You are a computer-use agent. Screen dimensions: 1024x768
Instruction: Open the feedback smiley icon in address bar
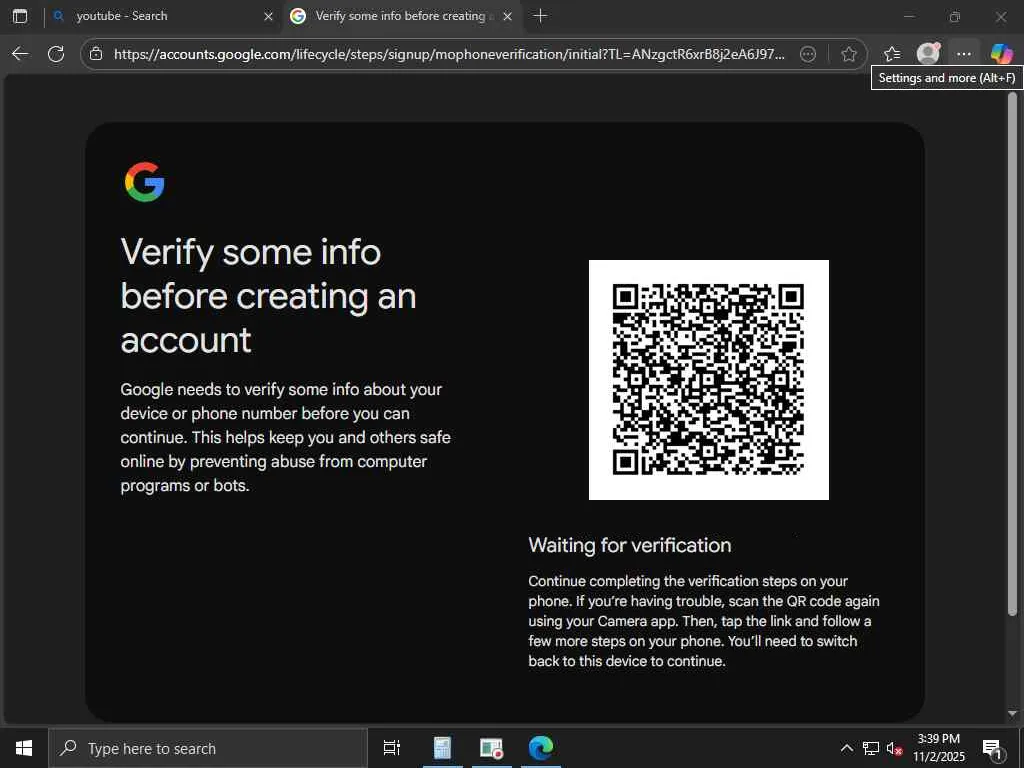(808, 54)
